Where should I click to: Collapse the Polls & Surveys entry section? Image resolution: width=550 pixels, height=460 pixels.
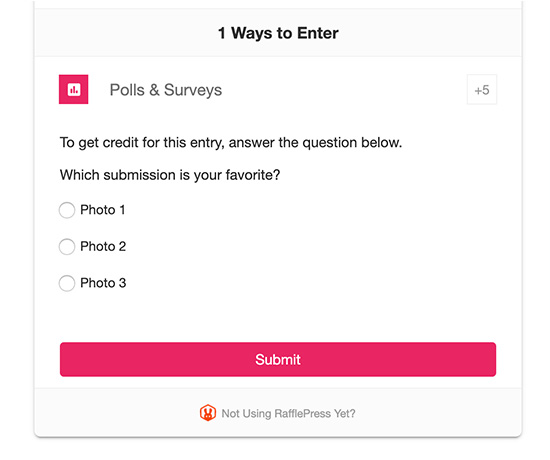coord(278,89)
